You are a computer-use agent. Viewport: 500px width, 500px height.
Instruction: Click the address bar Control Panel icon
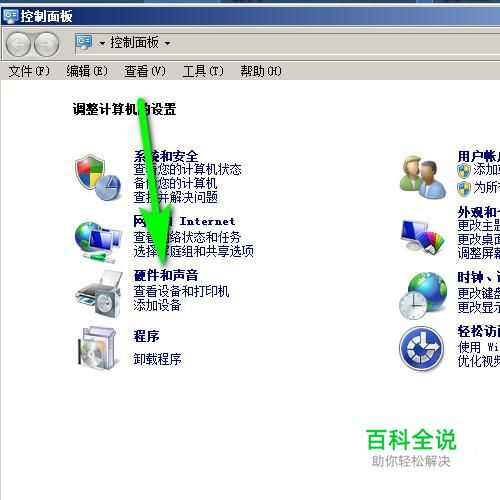[x=84, y=42]
